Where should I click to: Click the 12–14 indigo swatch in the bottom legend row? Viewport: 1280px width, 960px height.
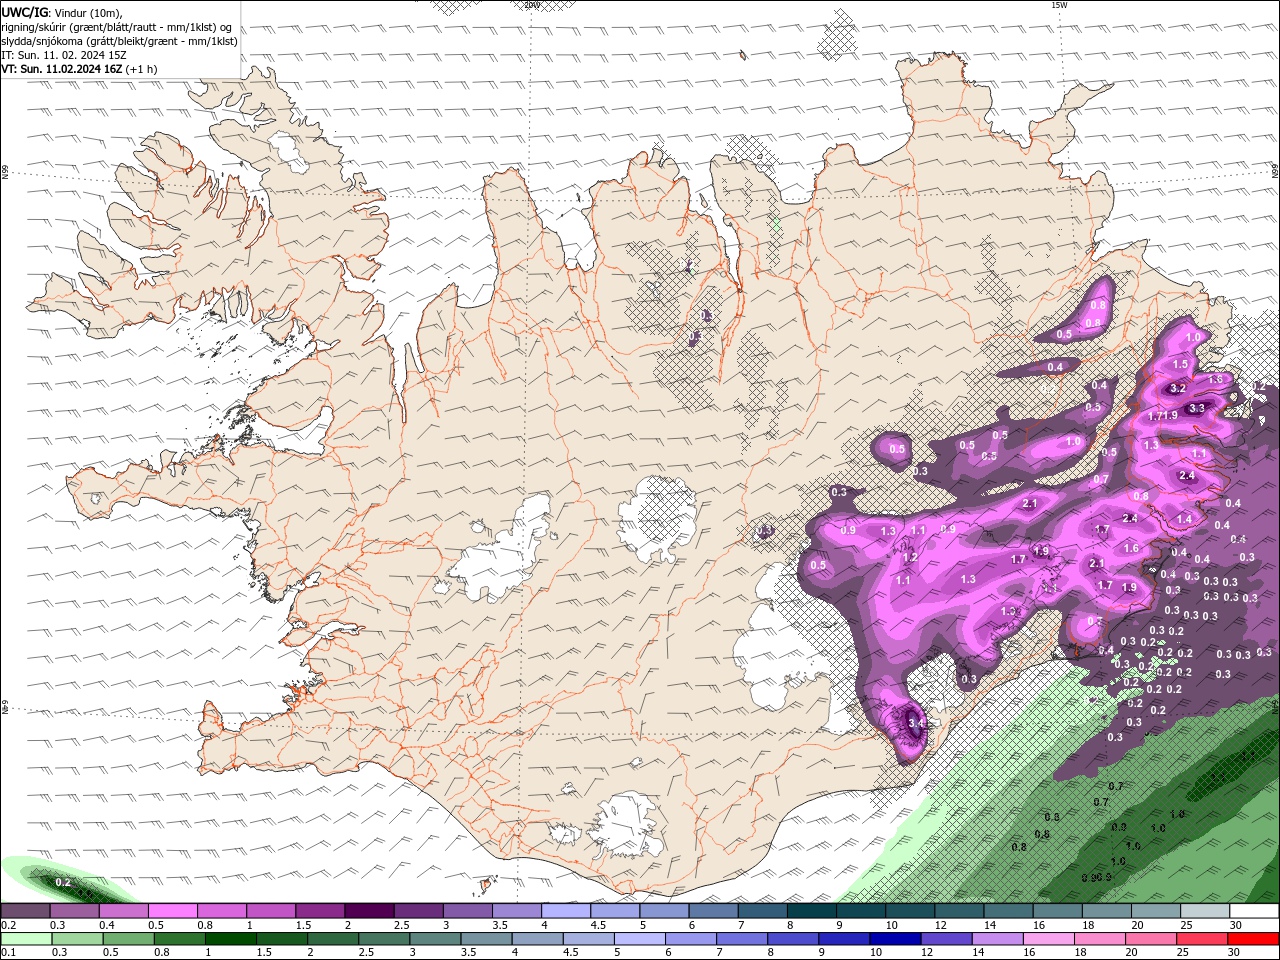(945, 939)
